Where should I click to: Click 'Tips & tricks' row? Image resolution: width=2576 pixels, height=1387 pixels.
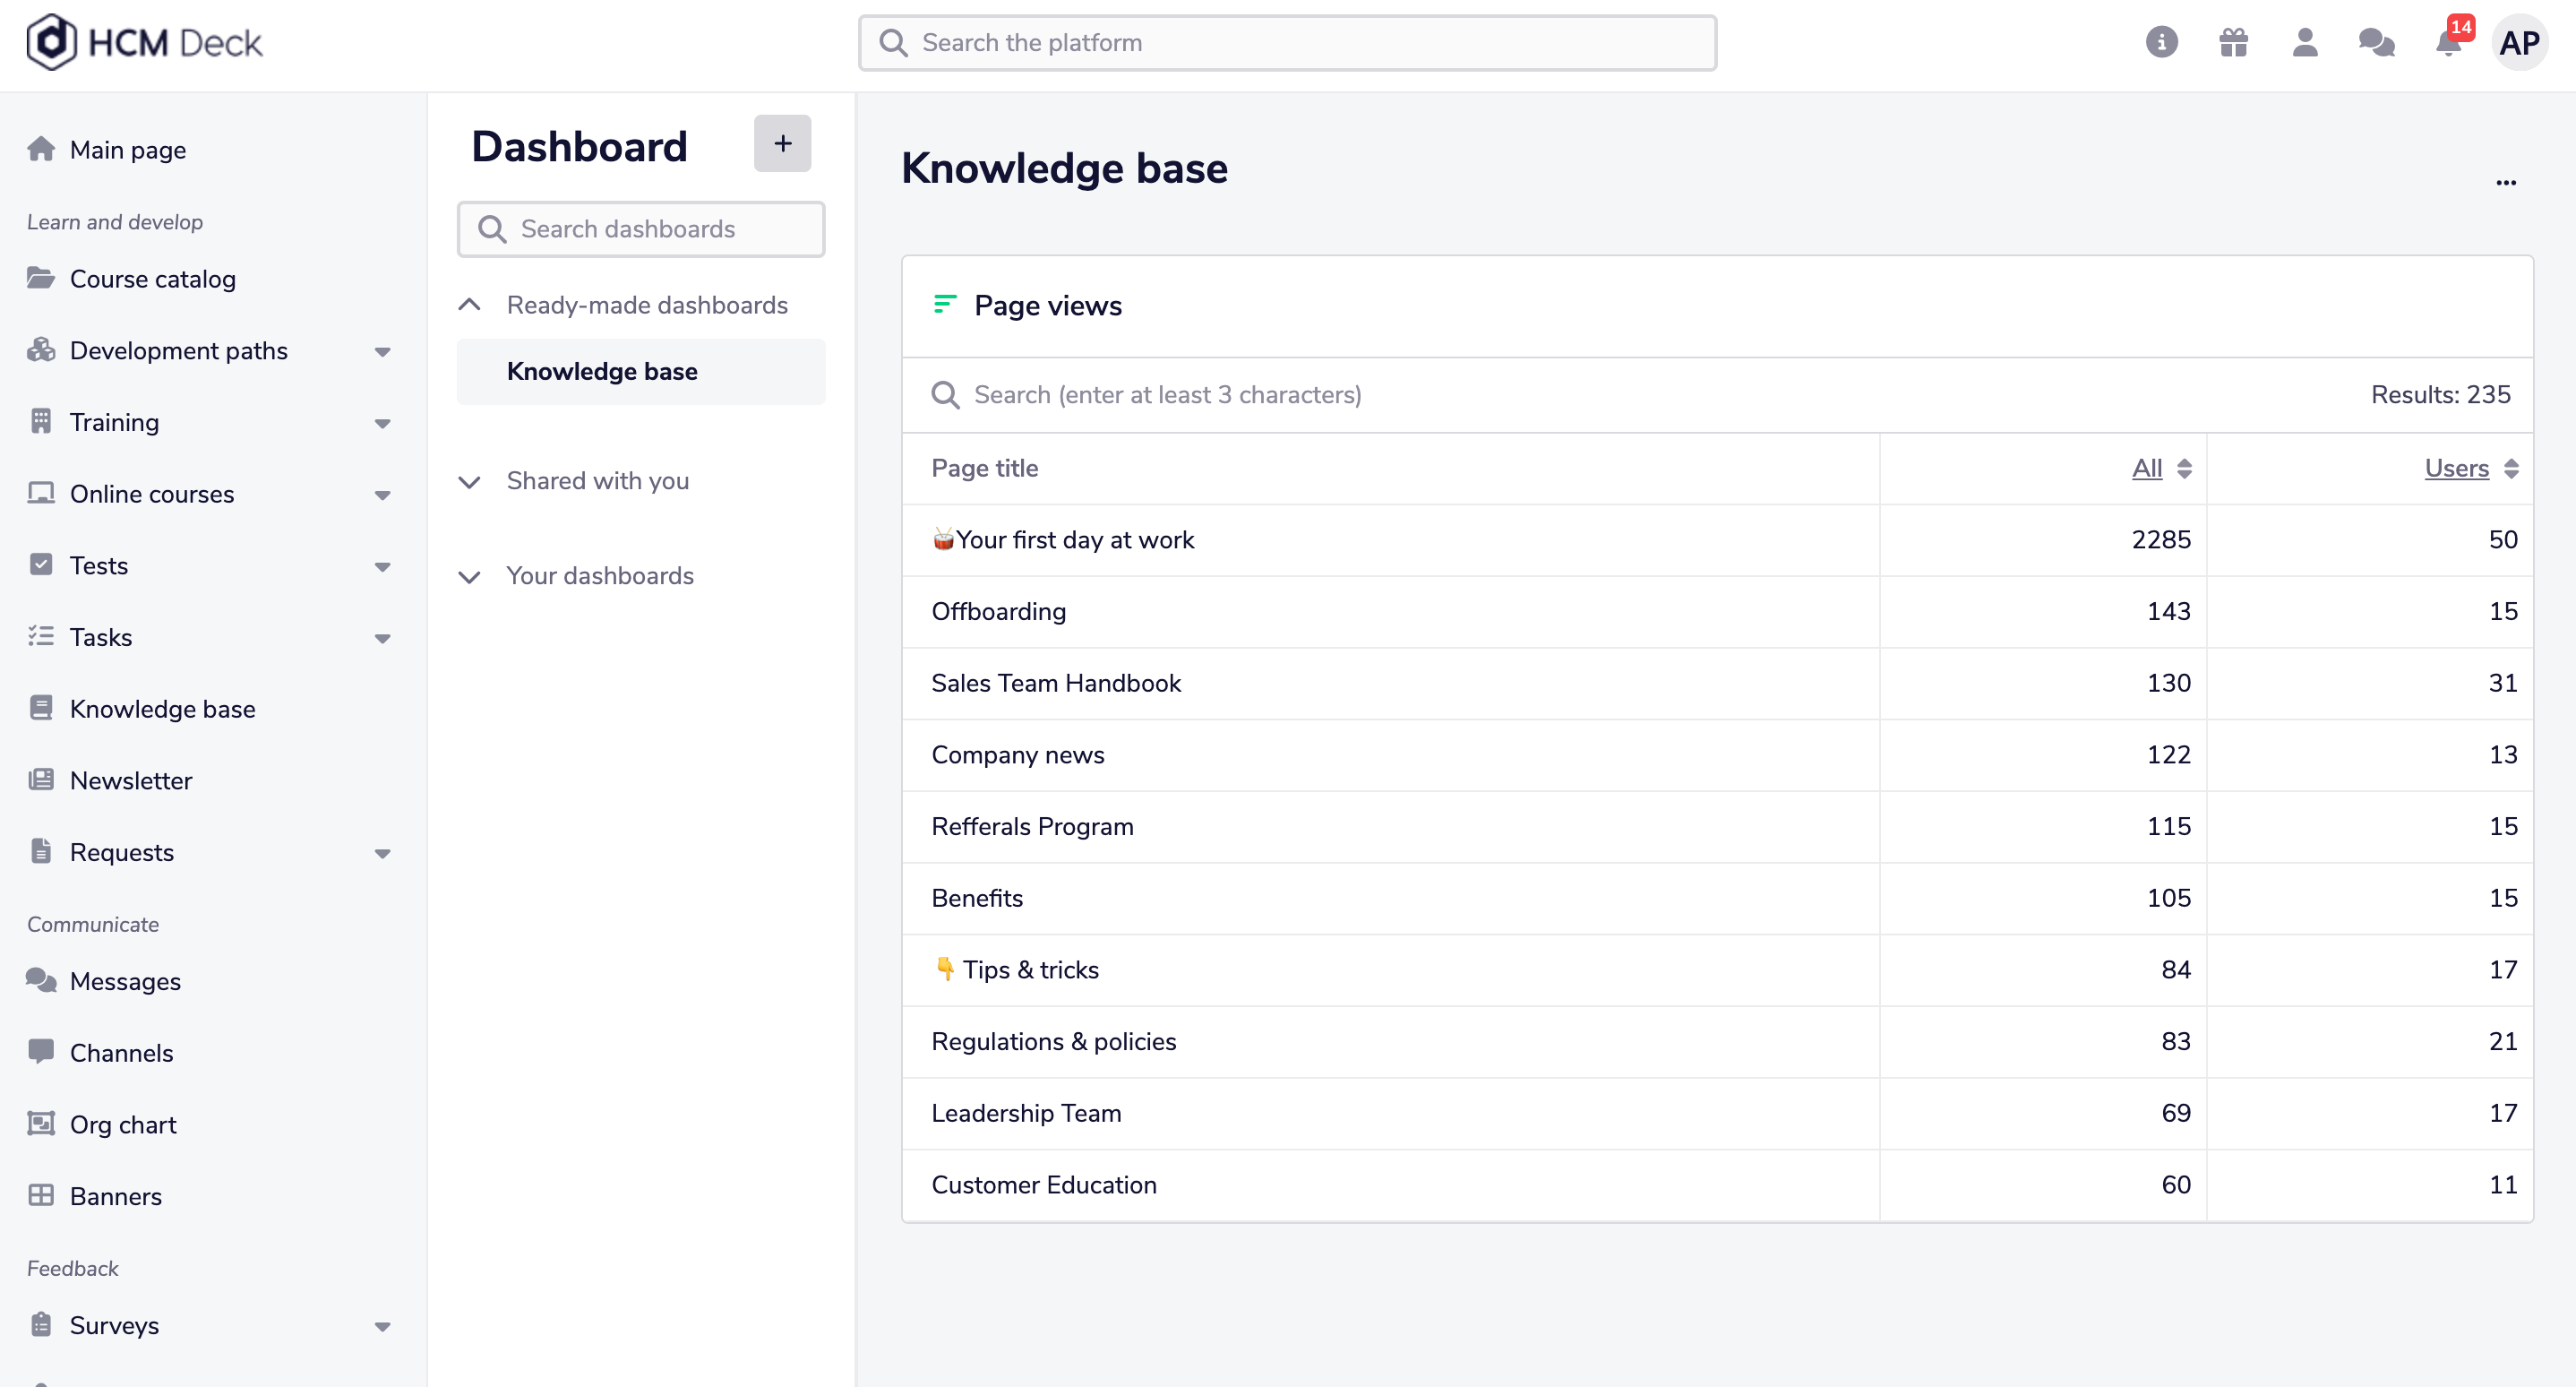1717,970
